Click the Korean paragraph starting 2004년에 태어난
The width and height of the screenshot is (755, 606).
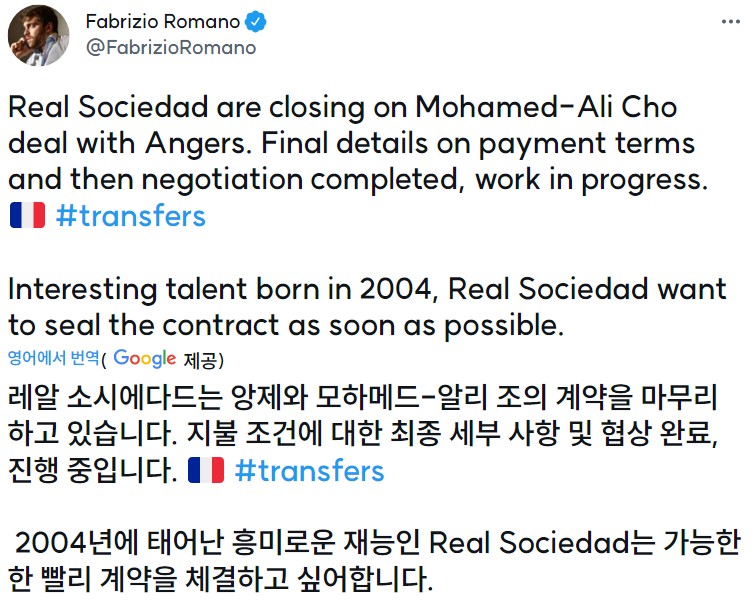[x=374, y=560]
